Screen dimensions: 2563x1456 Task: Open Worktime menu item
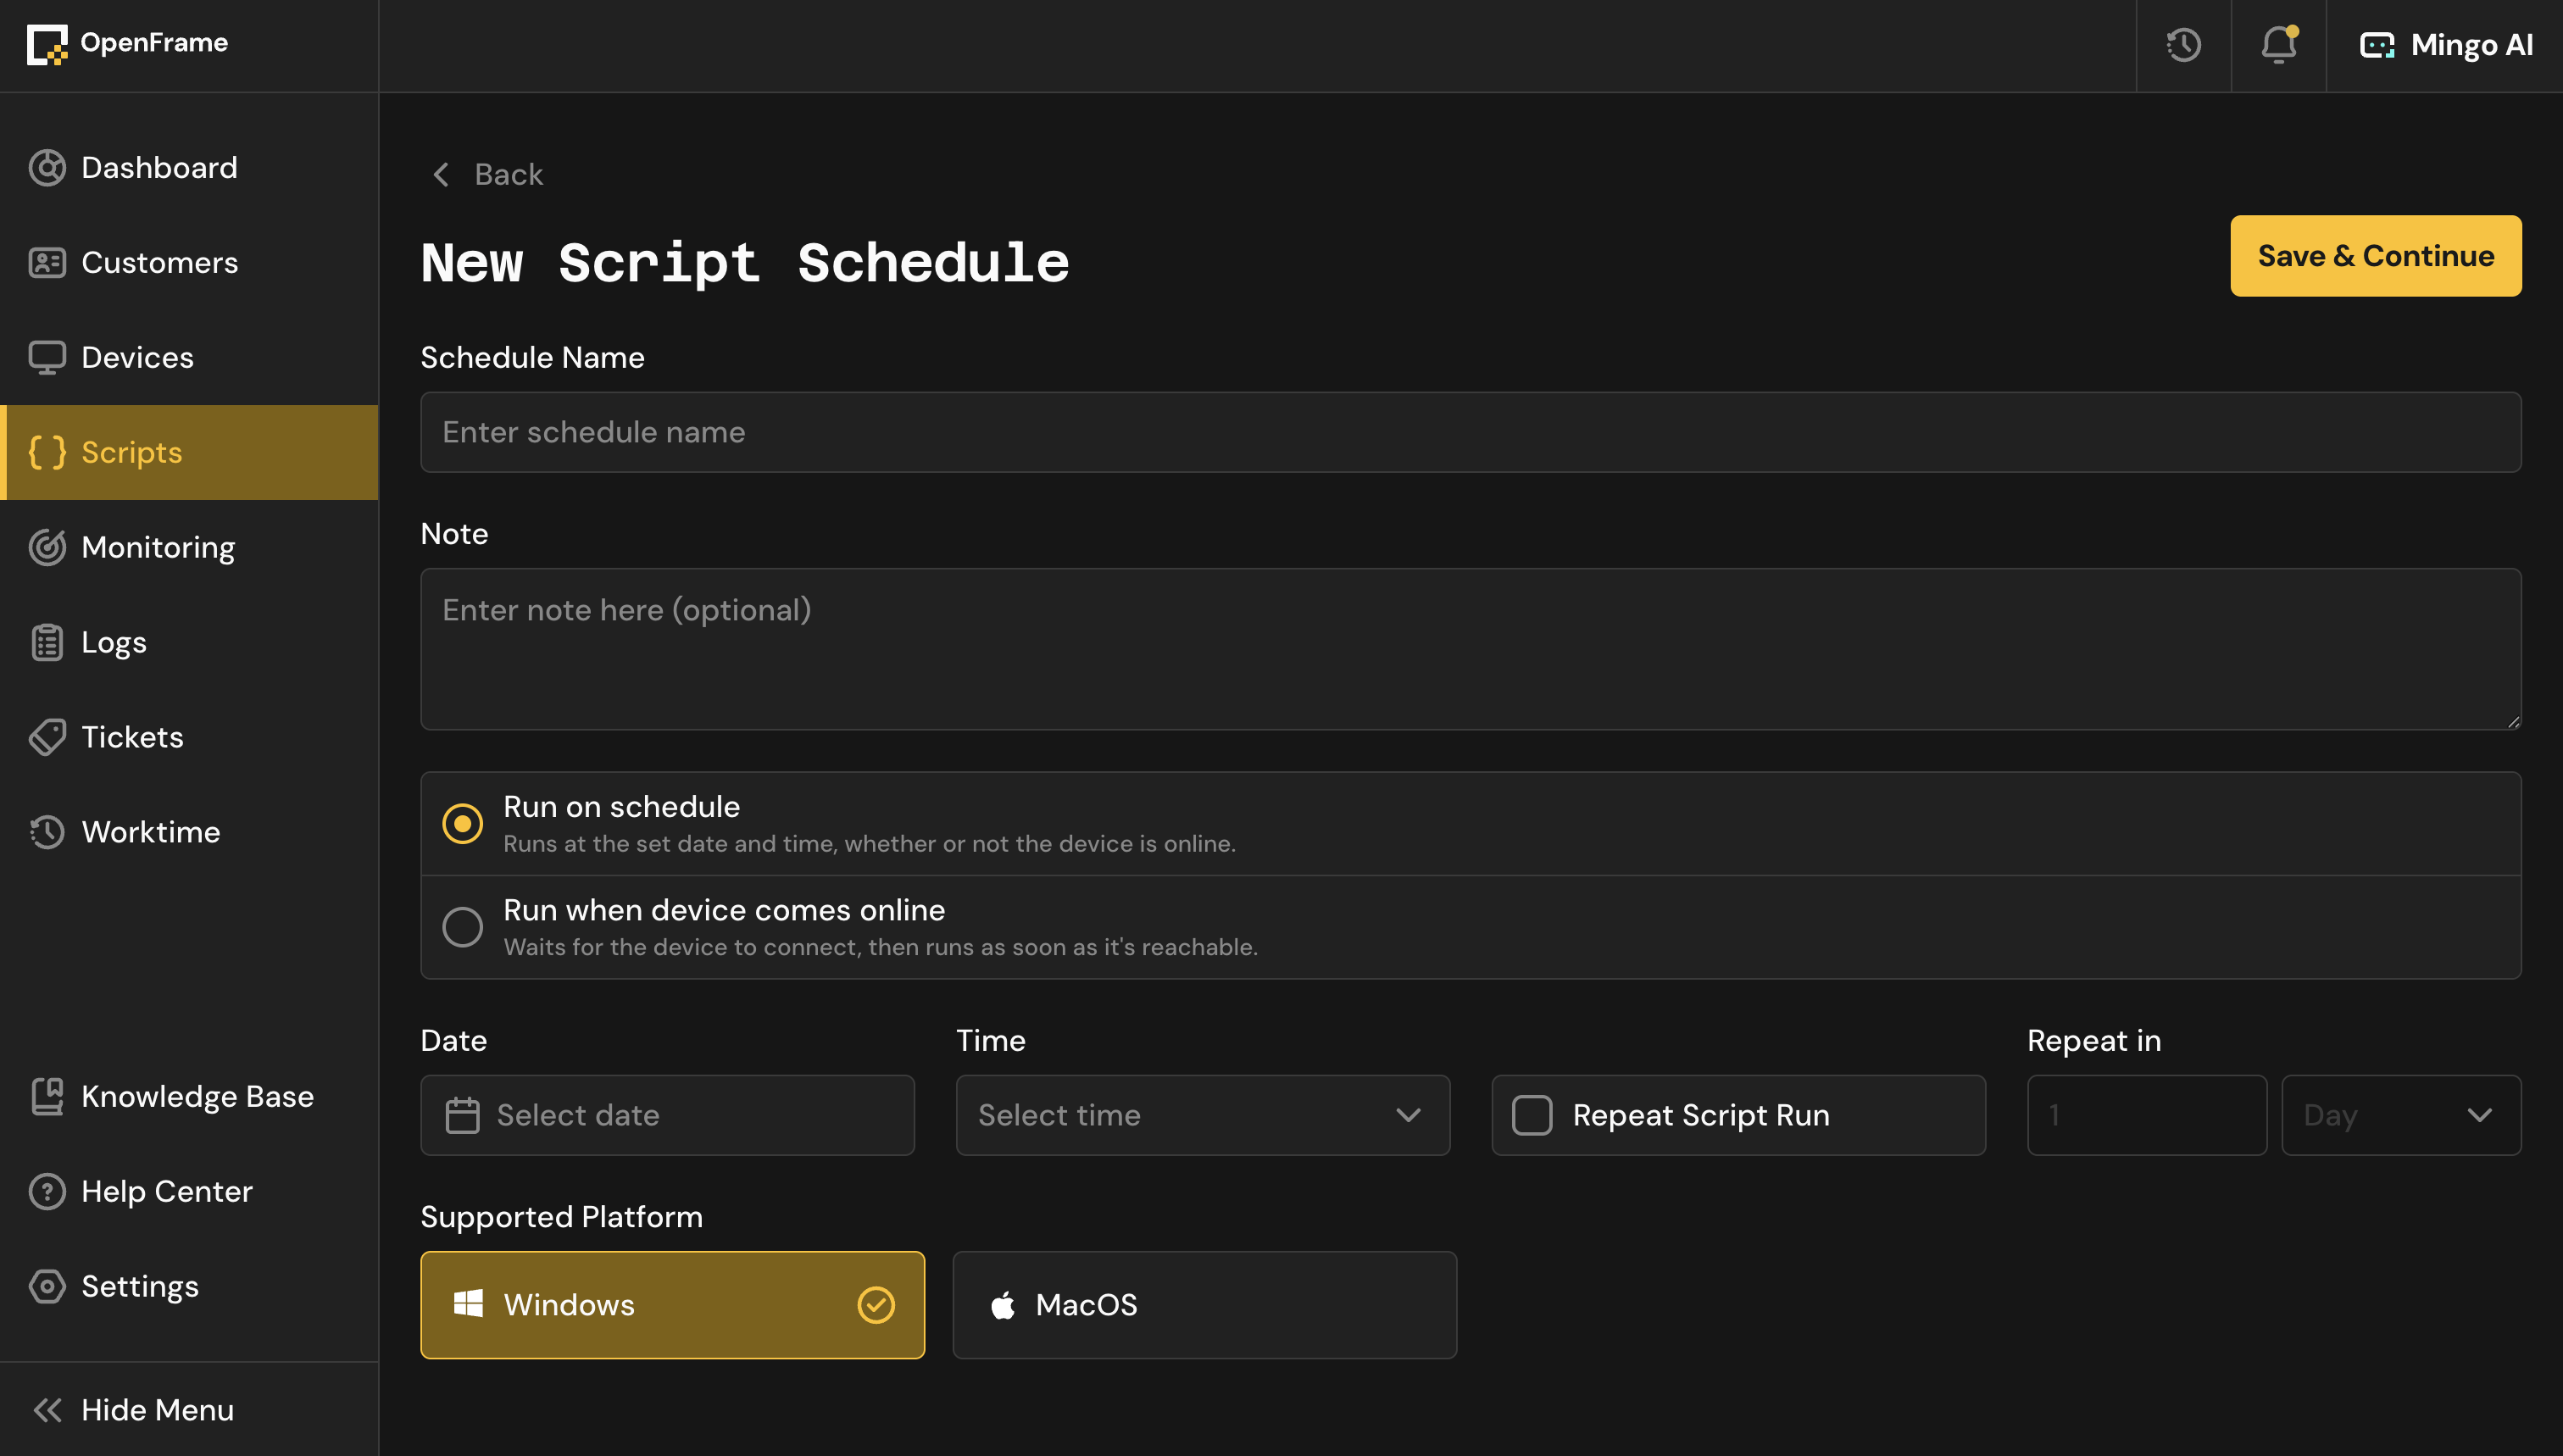[189, 832]
